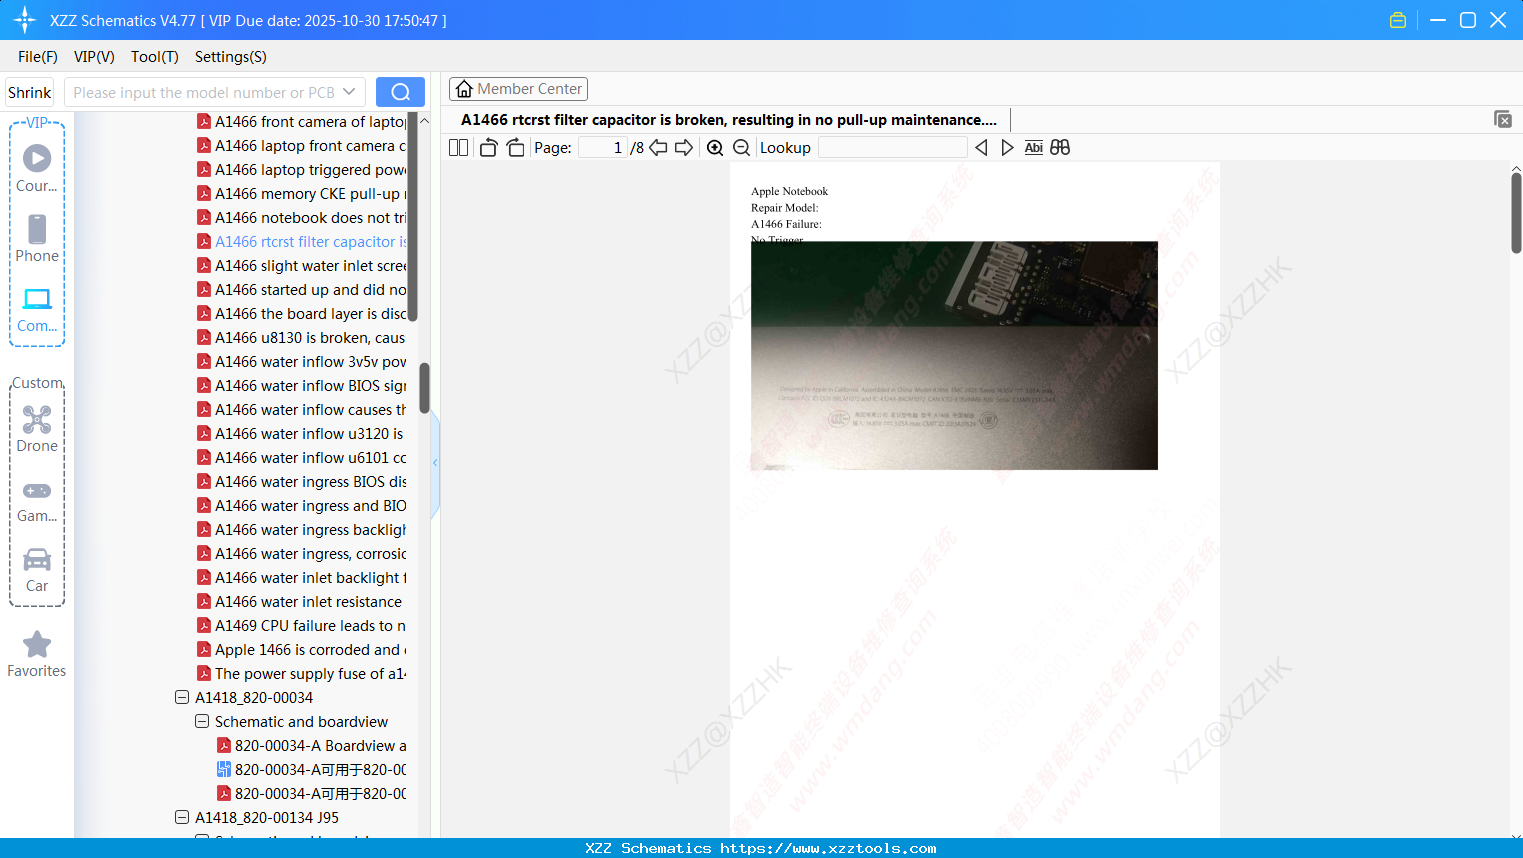Collapse the A1418_820-00034 tree node
1523x858 pixels.
click(x=182, y=697)
